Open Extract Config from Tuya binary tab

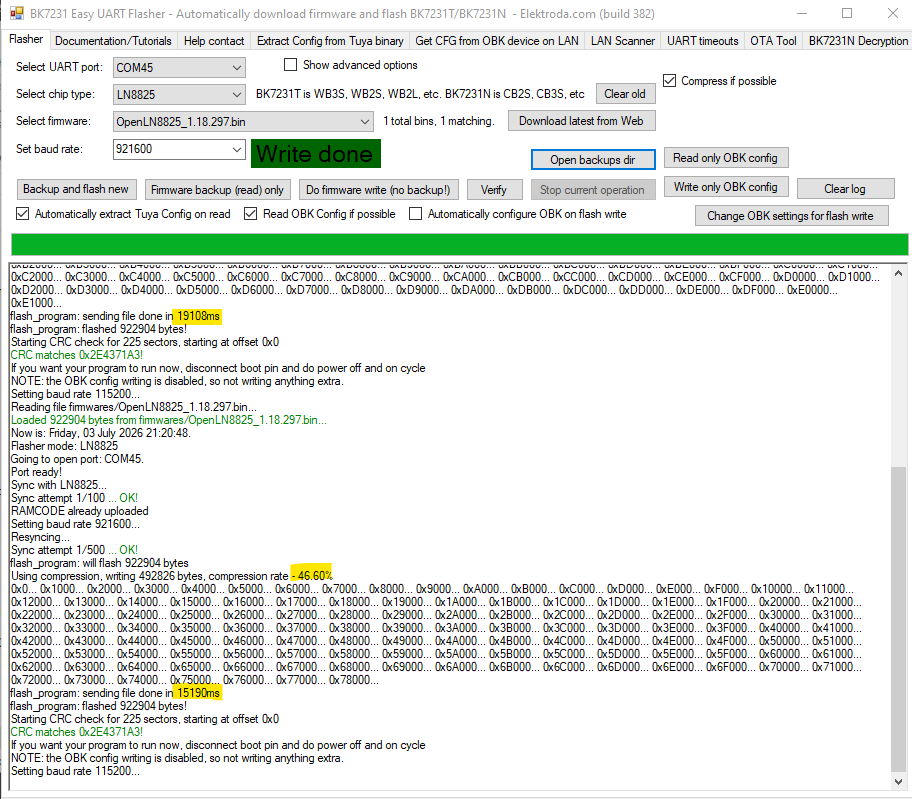[330, 41]
